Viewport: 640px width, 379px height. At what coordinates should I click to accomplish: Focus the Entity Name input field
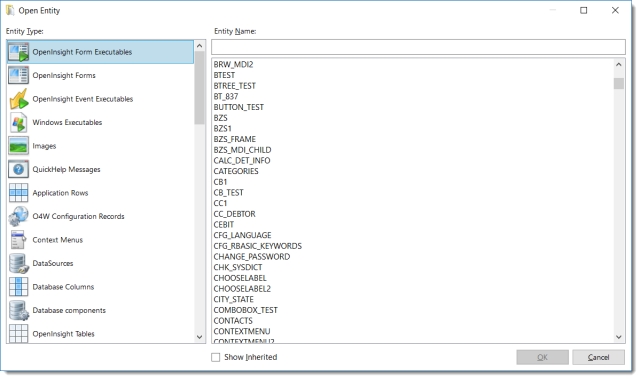[x=418, y=47]
